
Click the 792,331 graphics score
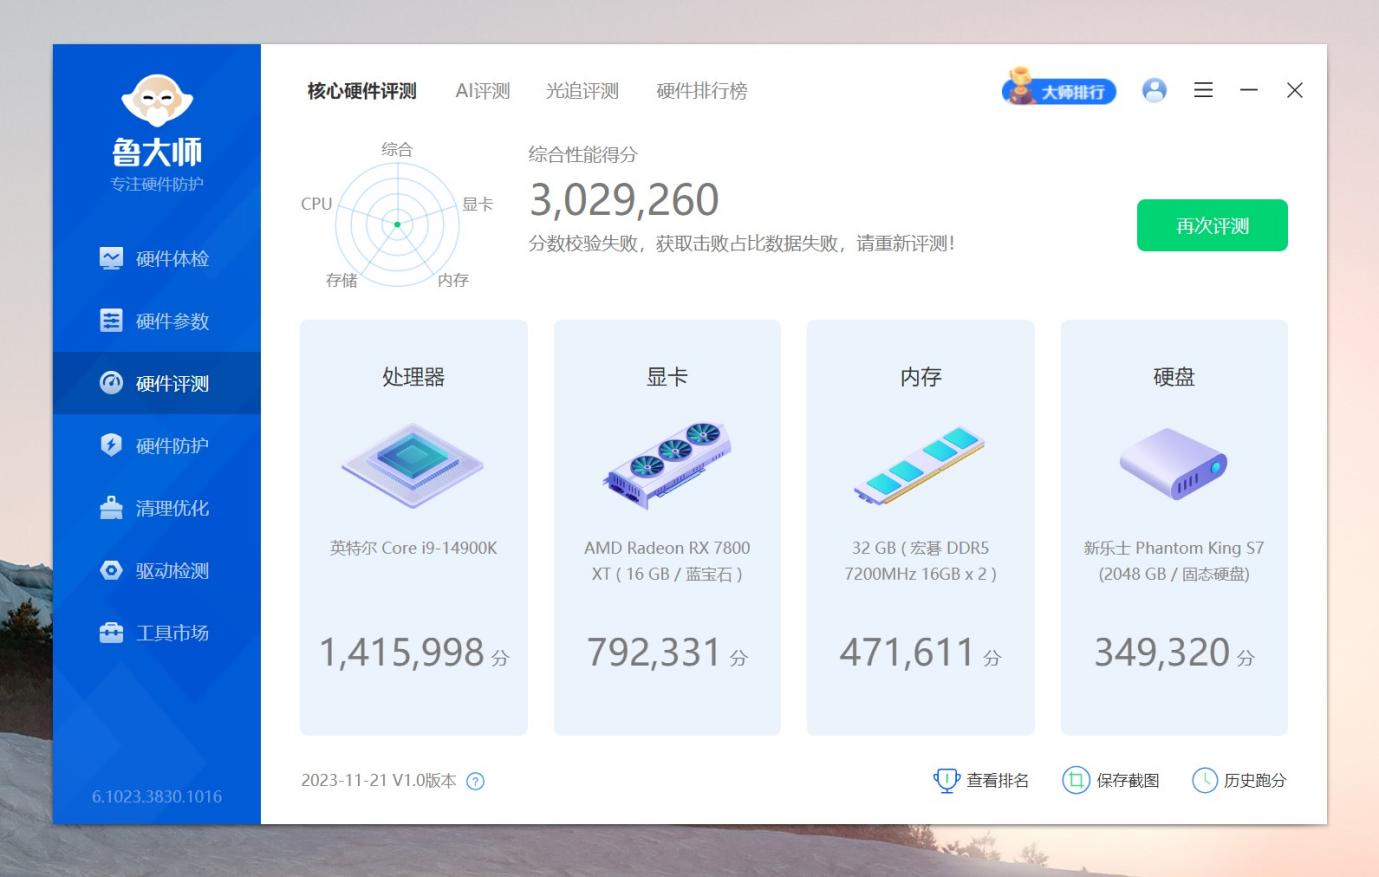pyautogui.click(x=654, y=653)
